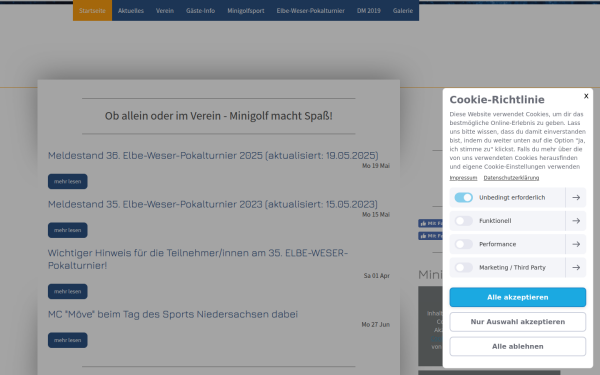Enable the Funktionell cookies switch

coord(463,221)
